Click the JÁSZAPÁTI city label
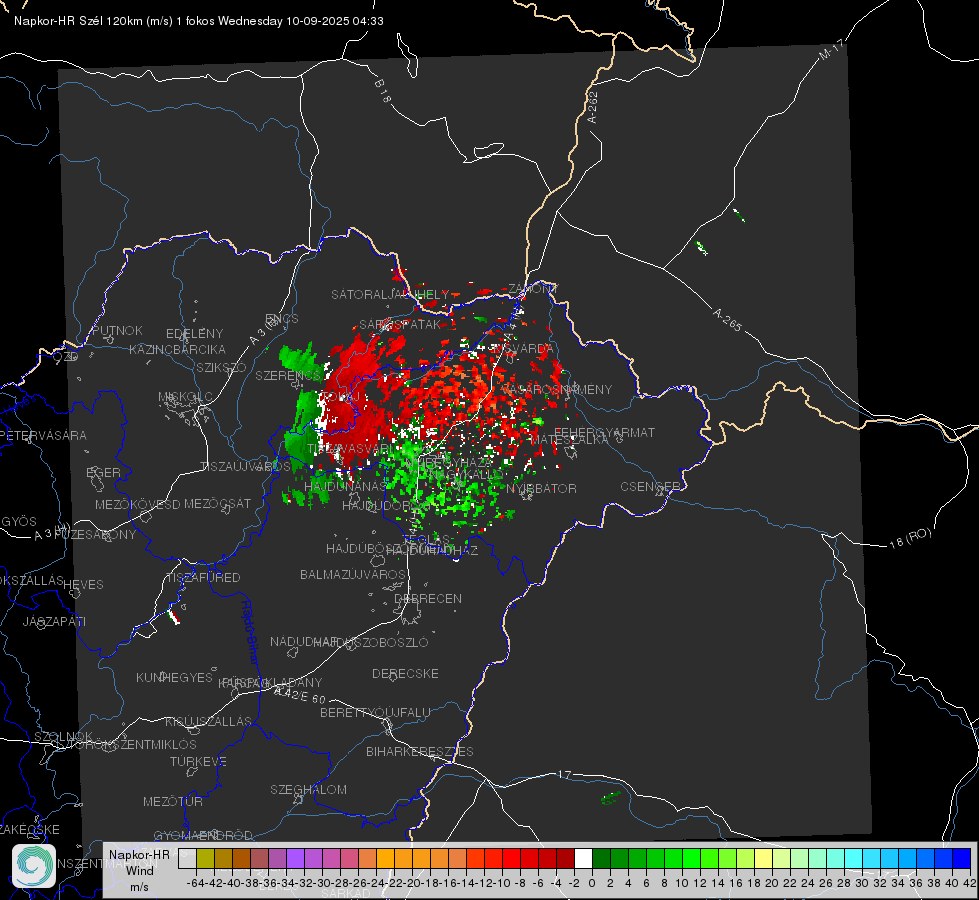The height and width of the screenshot is (900, 979). pyautogui.click(x=54, y=621)
